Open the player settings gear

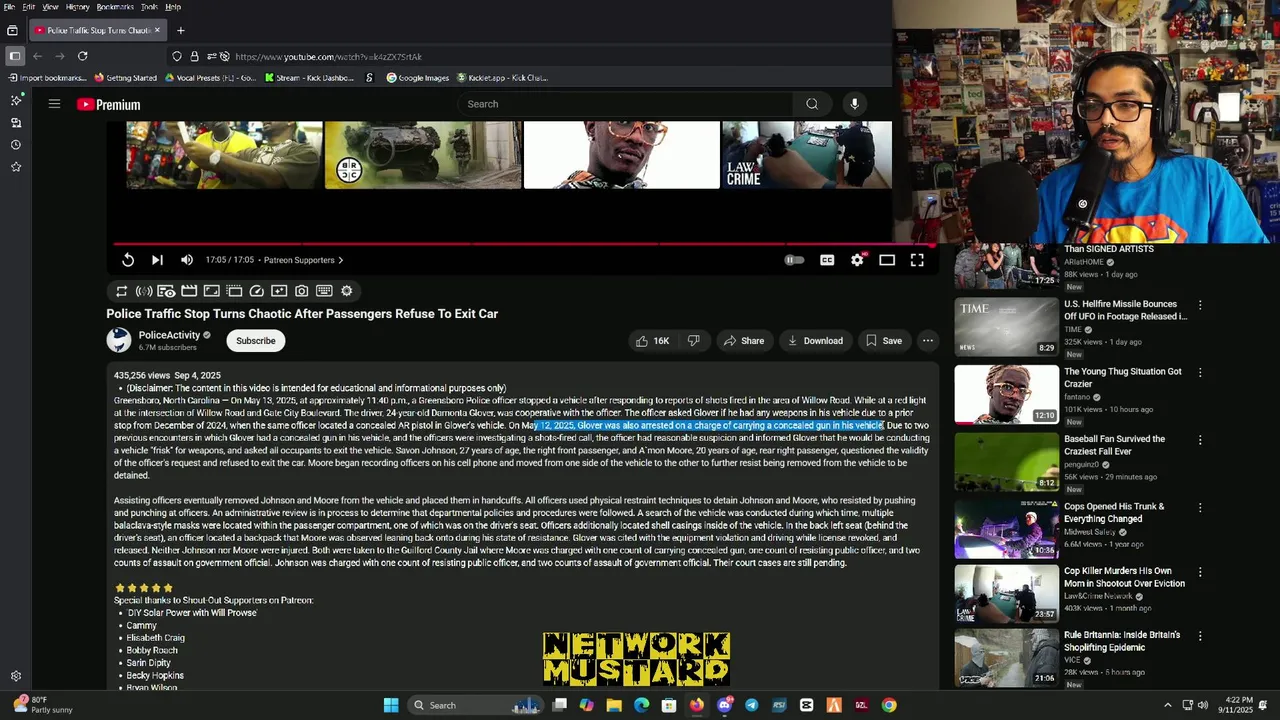857,260
